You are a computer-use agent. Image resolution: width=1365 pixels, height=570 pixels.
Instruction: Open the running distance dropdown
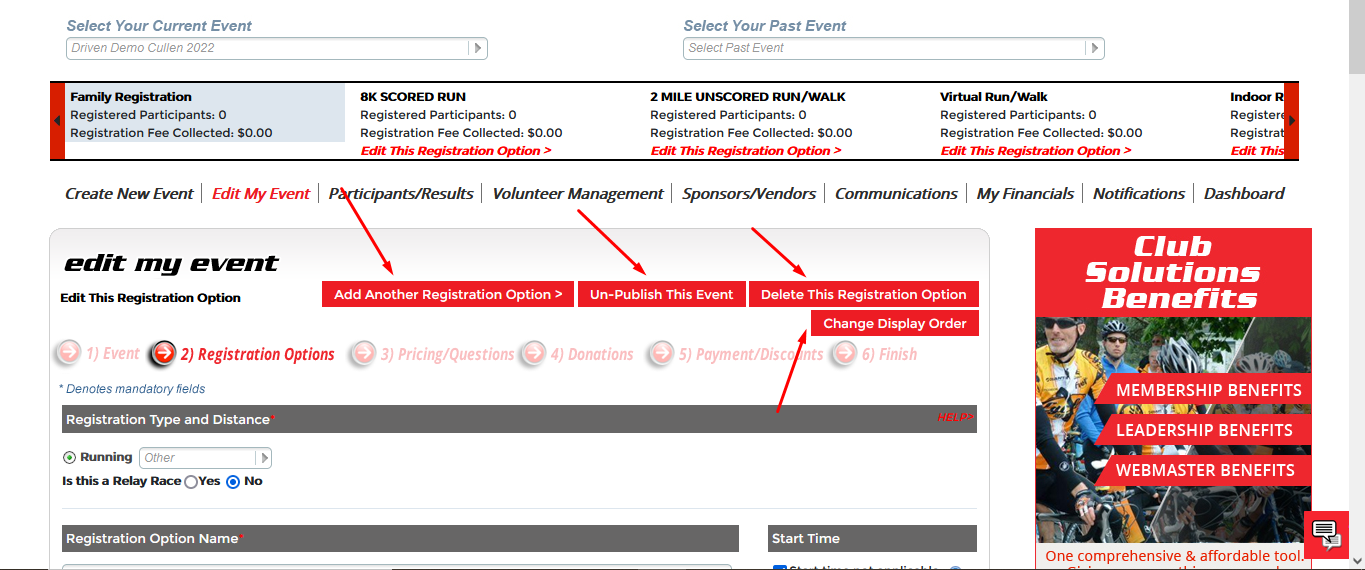tap(264, 458)
